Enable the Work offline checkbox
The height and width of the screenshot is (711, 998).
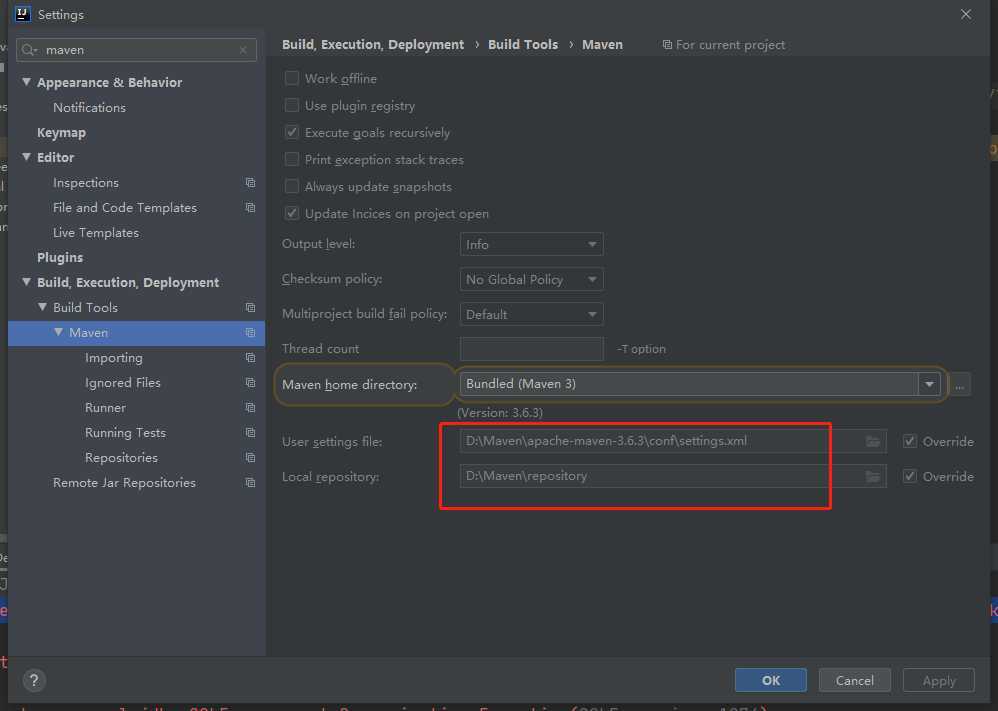[x=292, y=78]
